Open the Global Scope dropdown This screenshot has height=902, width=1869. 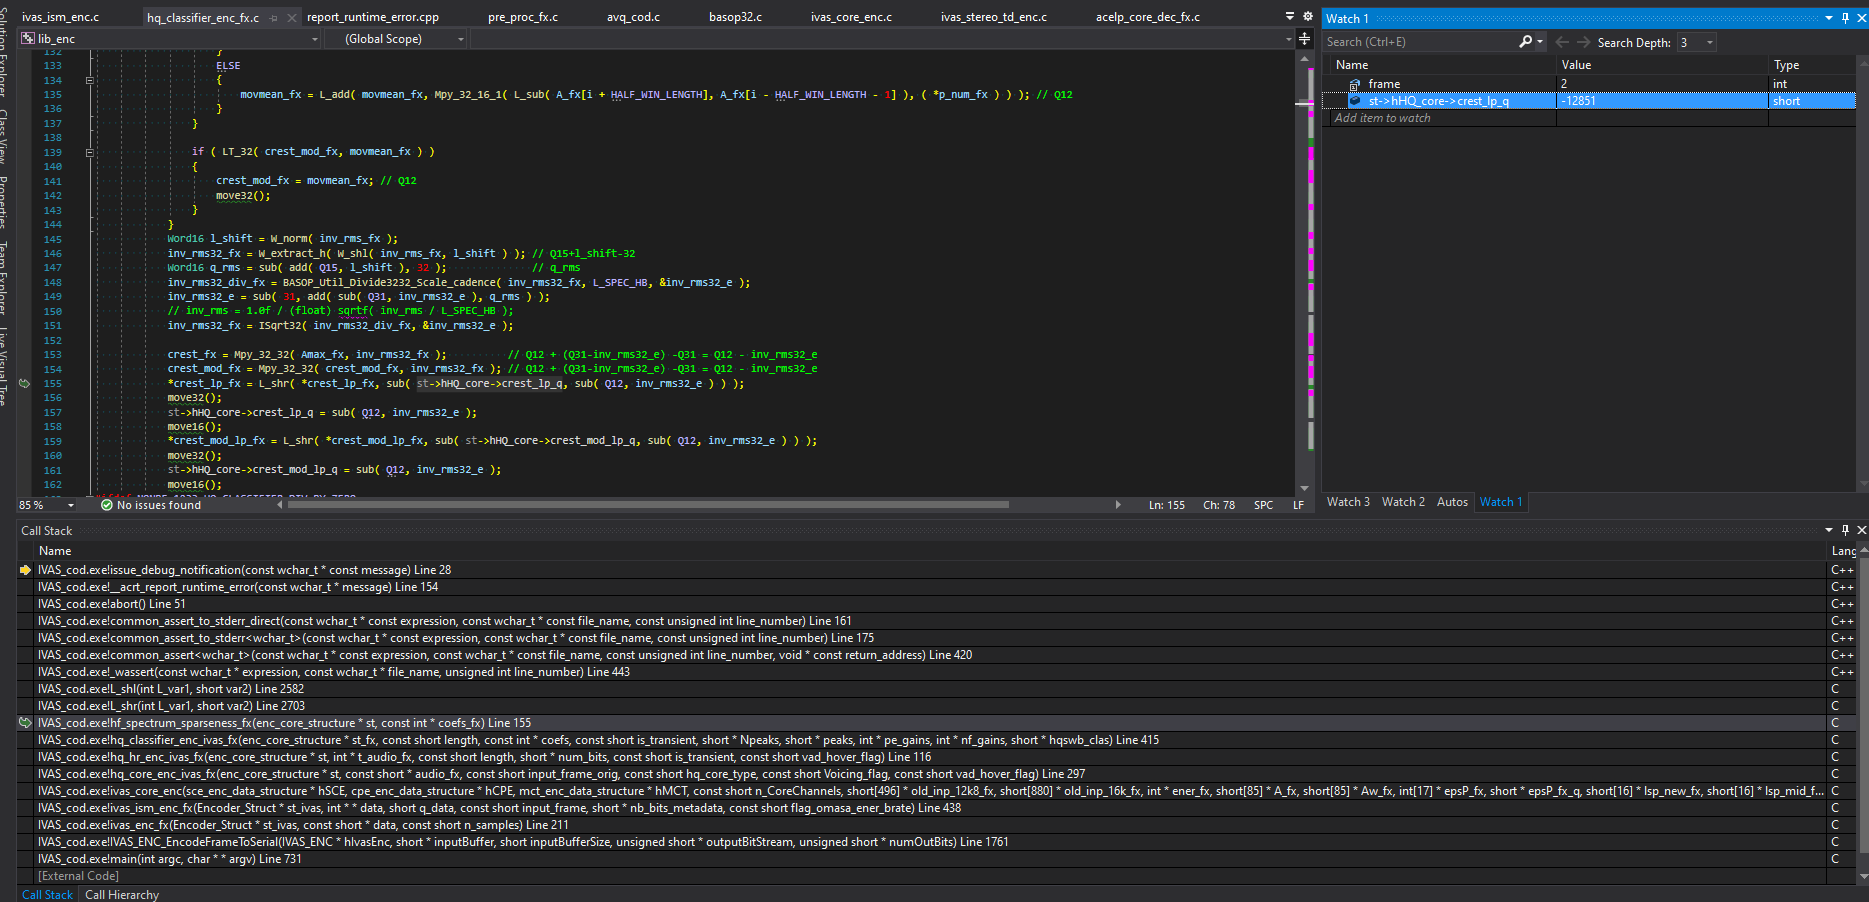(460, 39)
